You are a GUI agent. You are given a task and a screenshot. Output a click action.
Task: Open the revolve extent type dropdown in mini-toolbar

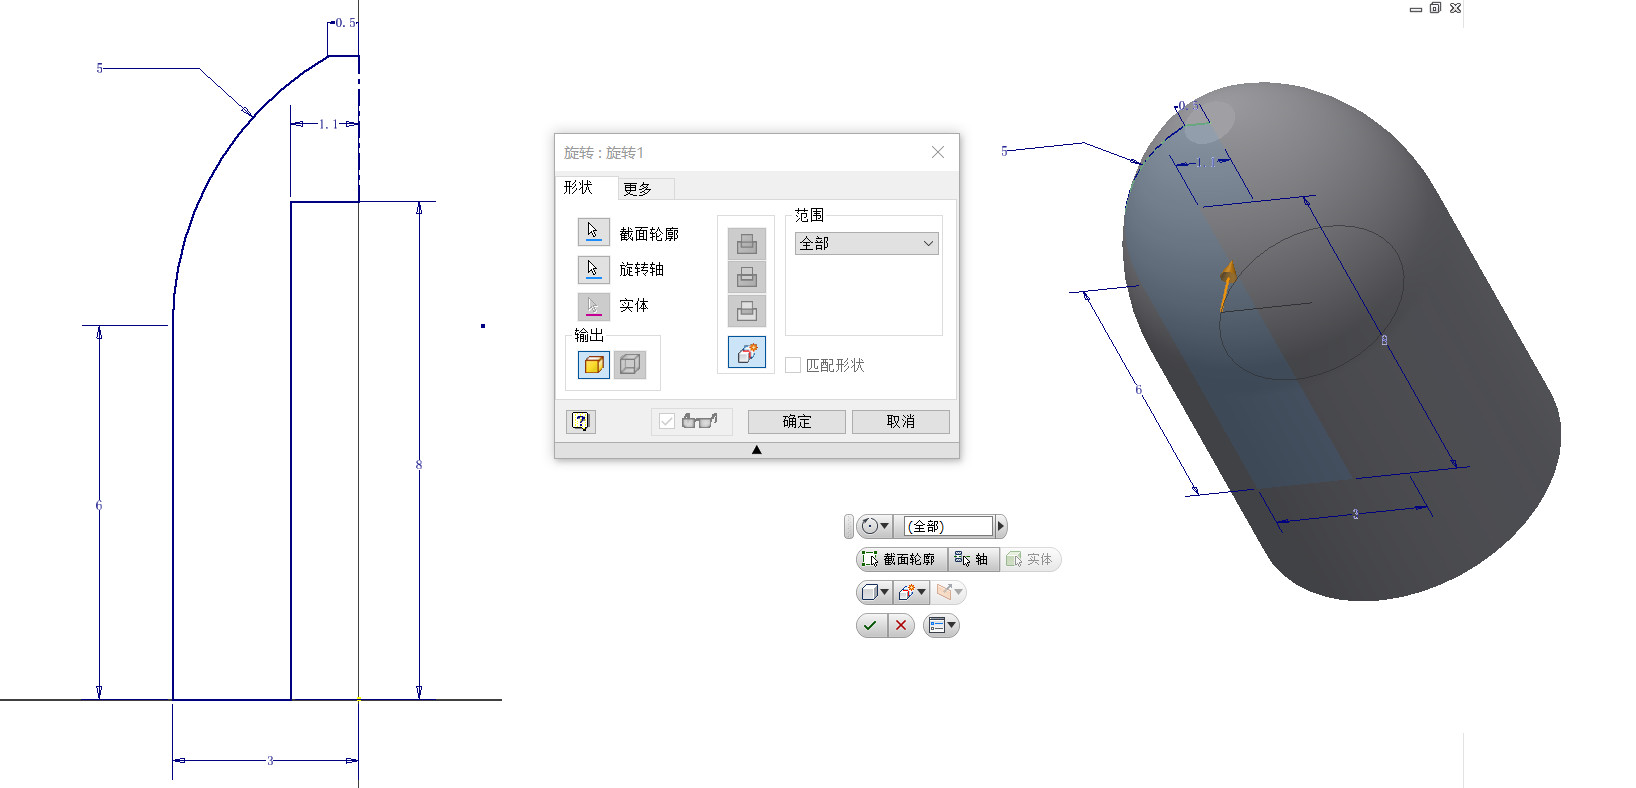pyautogui.click(x=875, y=526)
